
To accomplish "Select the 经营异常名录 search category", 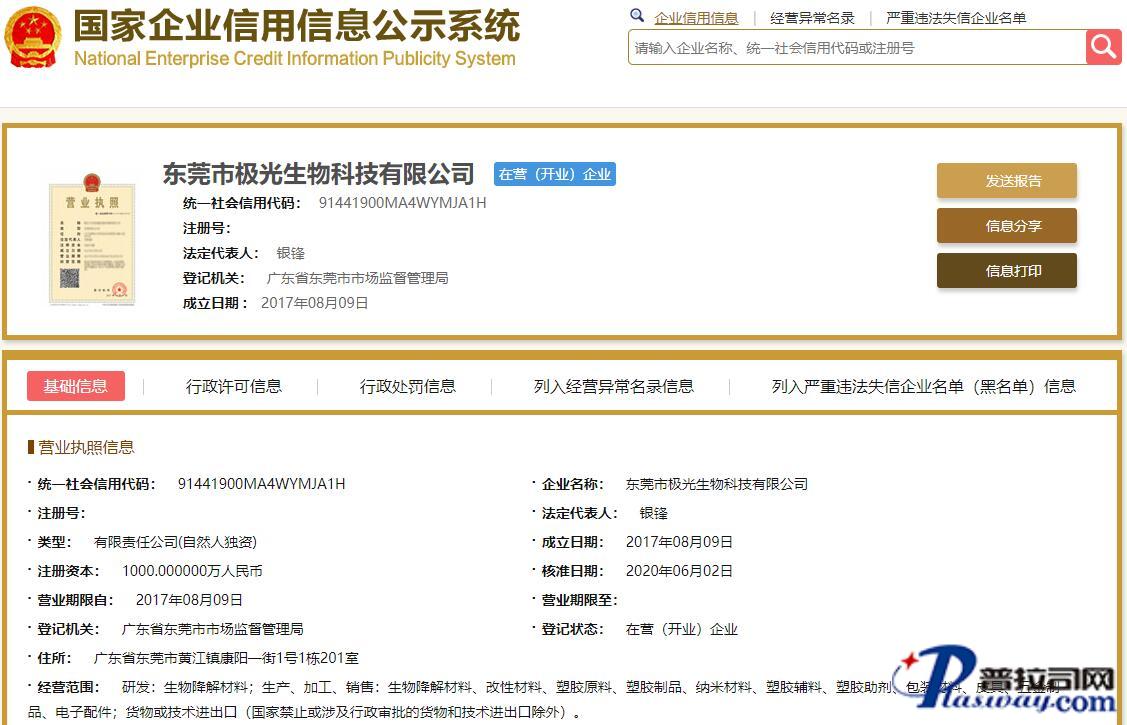I will tap(812, 18).
